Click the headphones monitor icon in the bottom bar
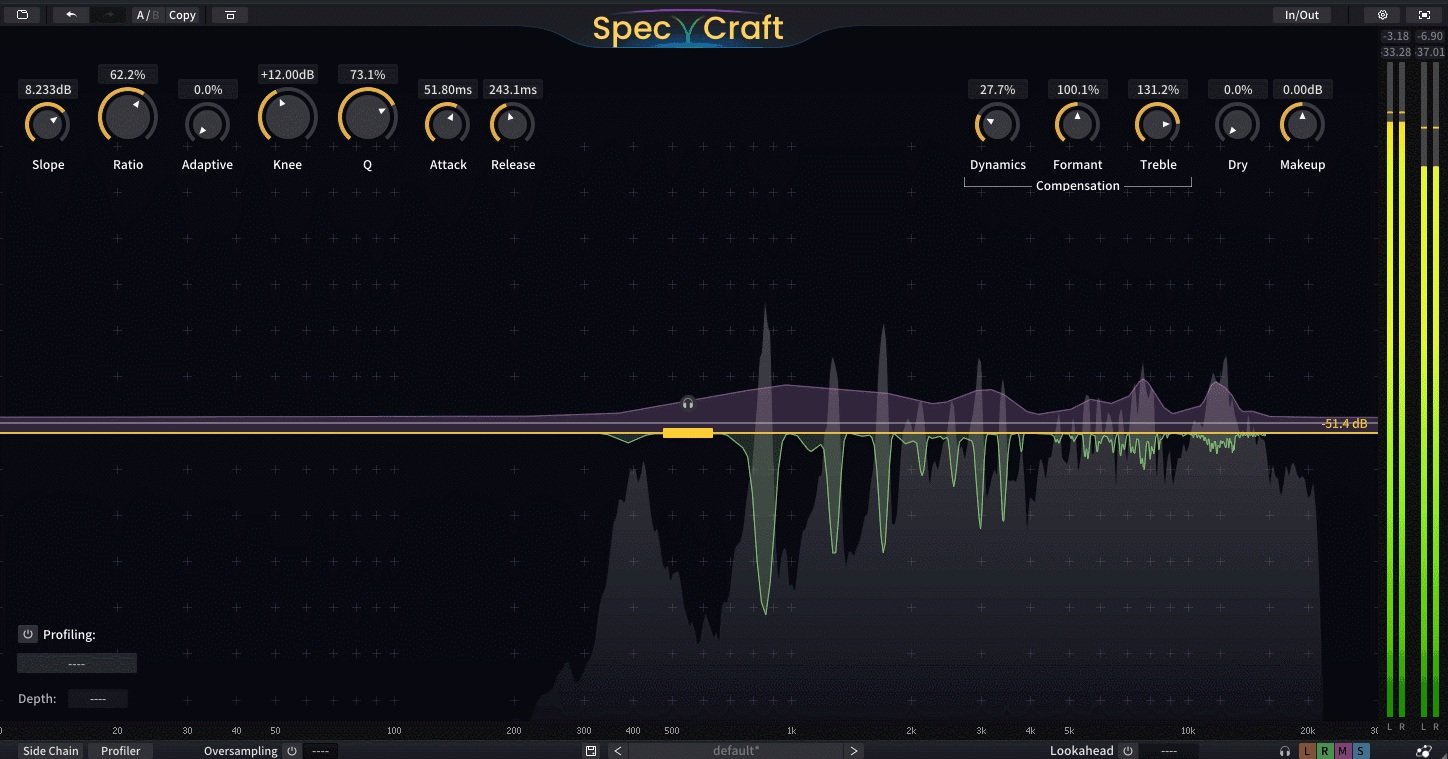Screen dimensions: 1448x759 pyautogui.click(x=1285, y=751)
